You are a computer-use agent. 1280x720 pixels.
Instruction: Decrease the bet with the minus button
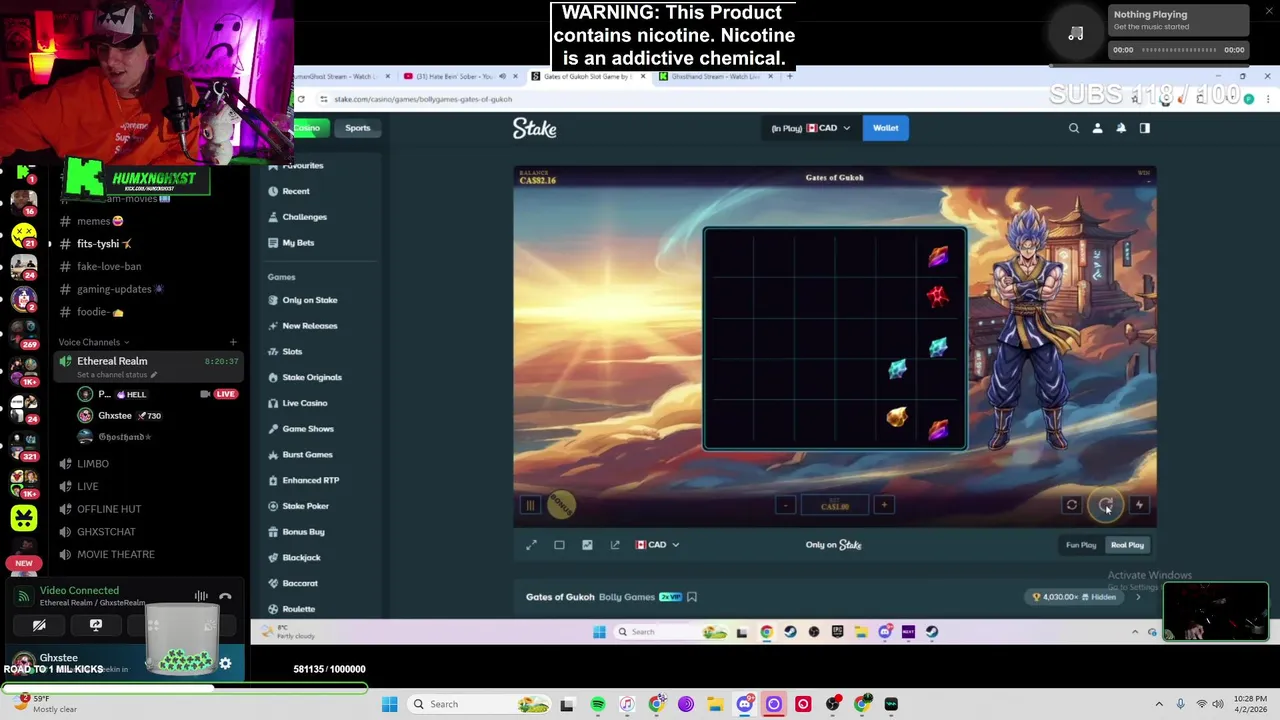point(786,506)
